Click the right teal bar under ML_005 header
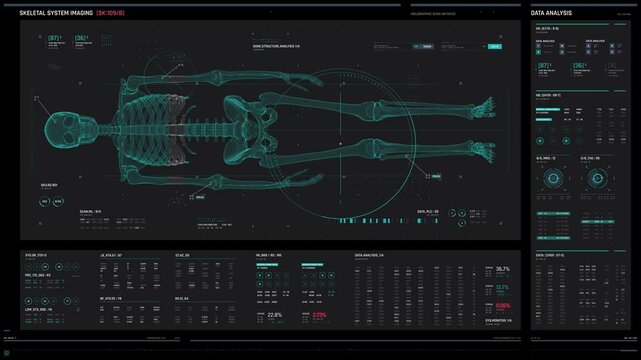This screenshot has width=641, height=360. (x=313, y=265)
